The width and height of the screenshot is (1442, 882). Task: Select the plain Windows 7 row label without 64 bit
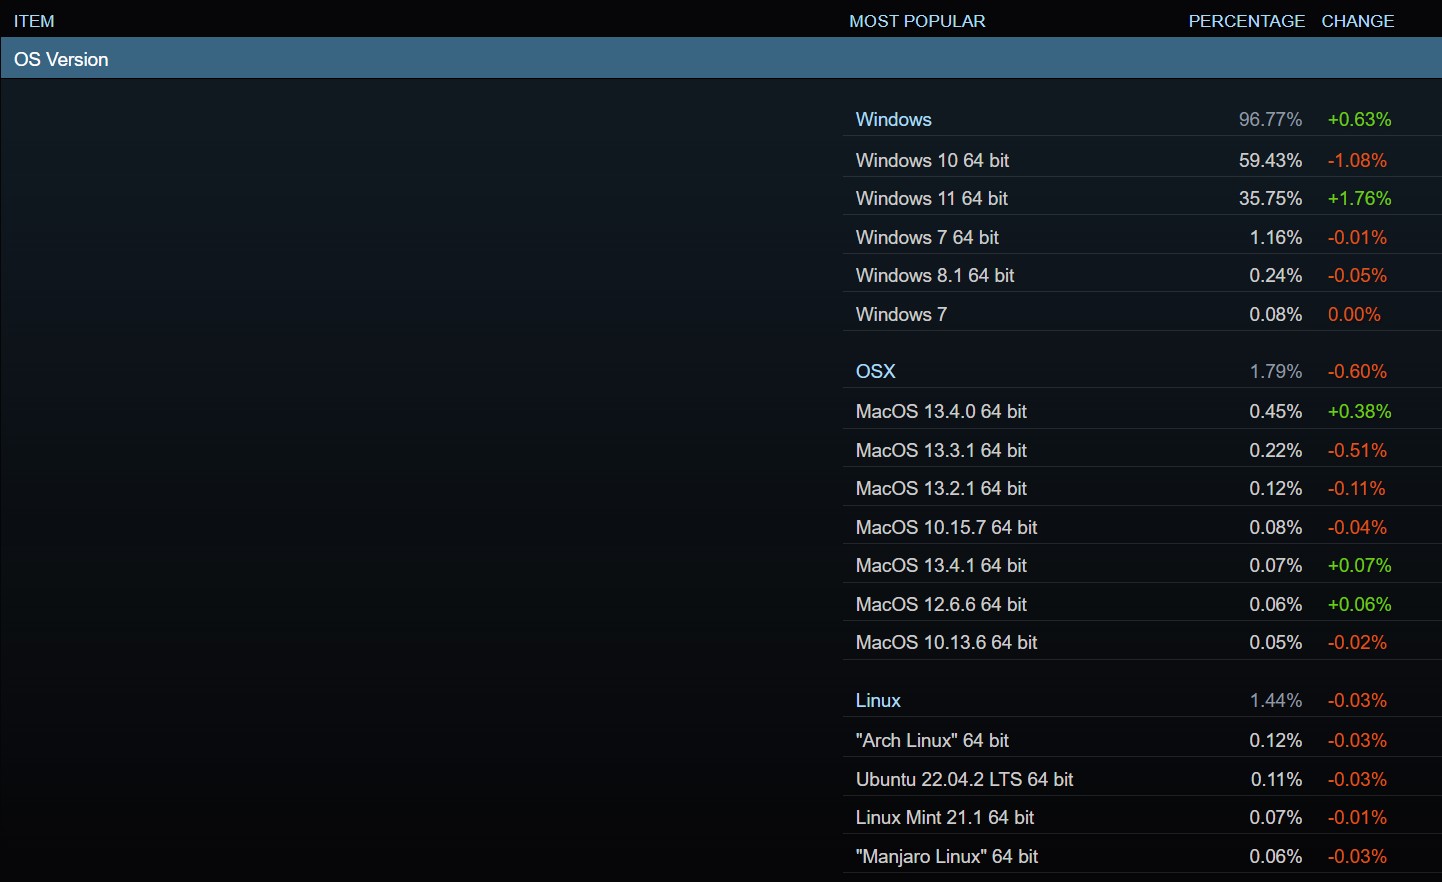tap(901, 314)
